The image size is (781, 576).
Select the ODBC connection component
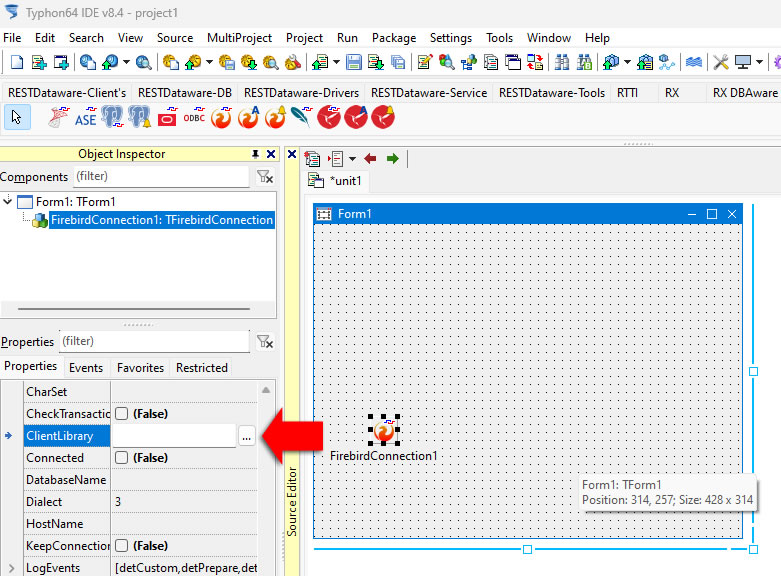[194, 118]
